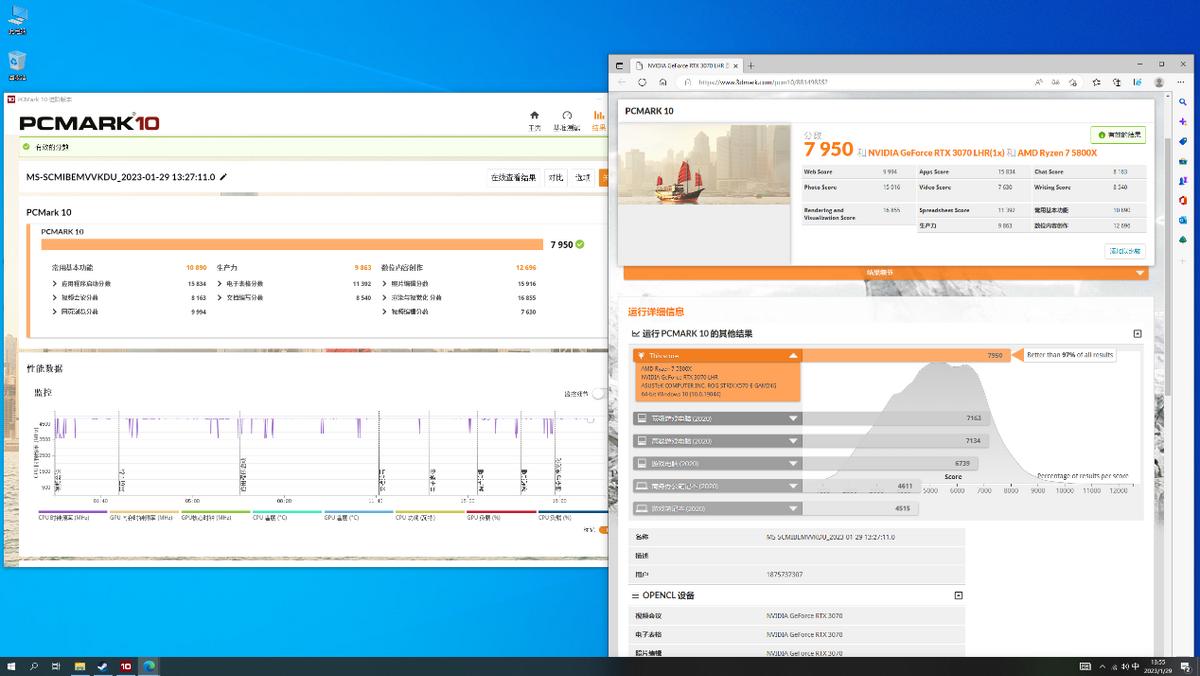Click the junk boat thumbnail on webpage
The height and width of the screenshot is (676, 1200).
(x=705, y=165)
